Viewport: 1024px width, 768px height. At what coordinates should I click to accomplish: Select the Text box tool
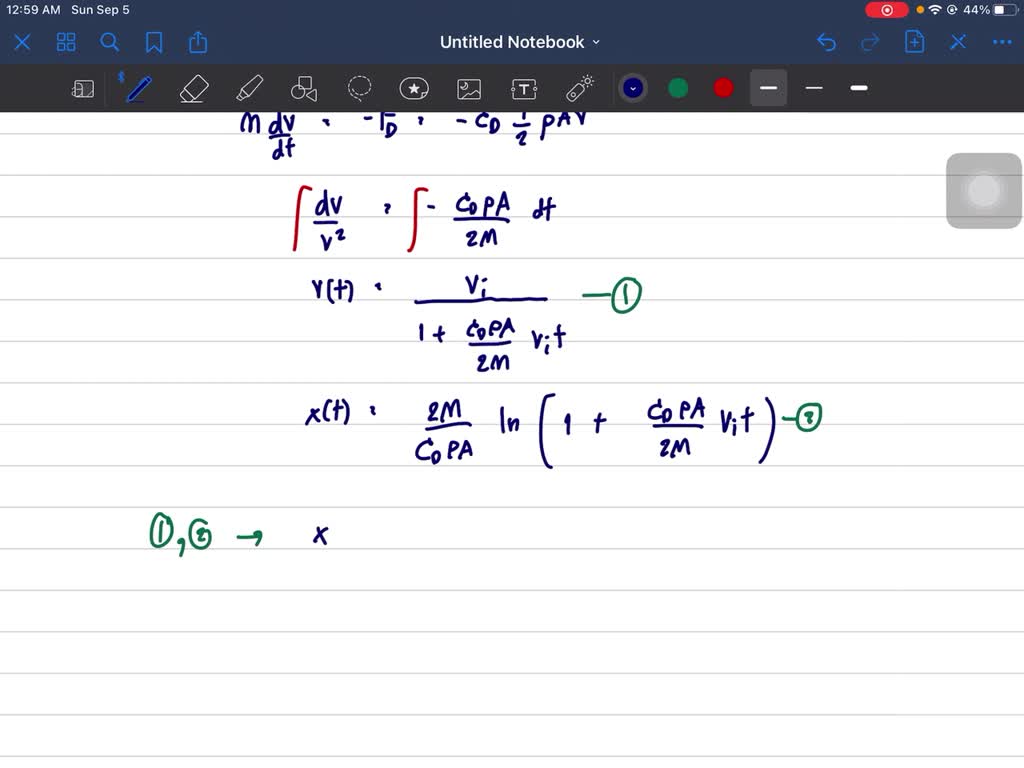pos(524,88)
